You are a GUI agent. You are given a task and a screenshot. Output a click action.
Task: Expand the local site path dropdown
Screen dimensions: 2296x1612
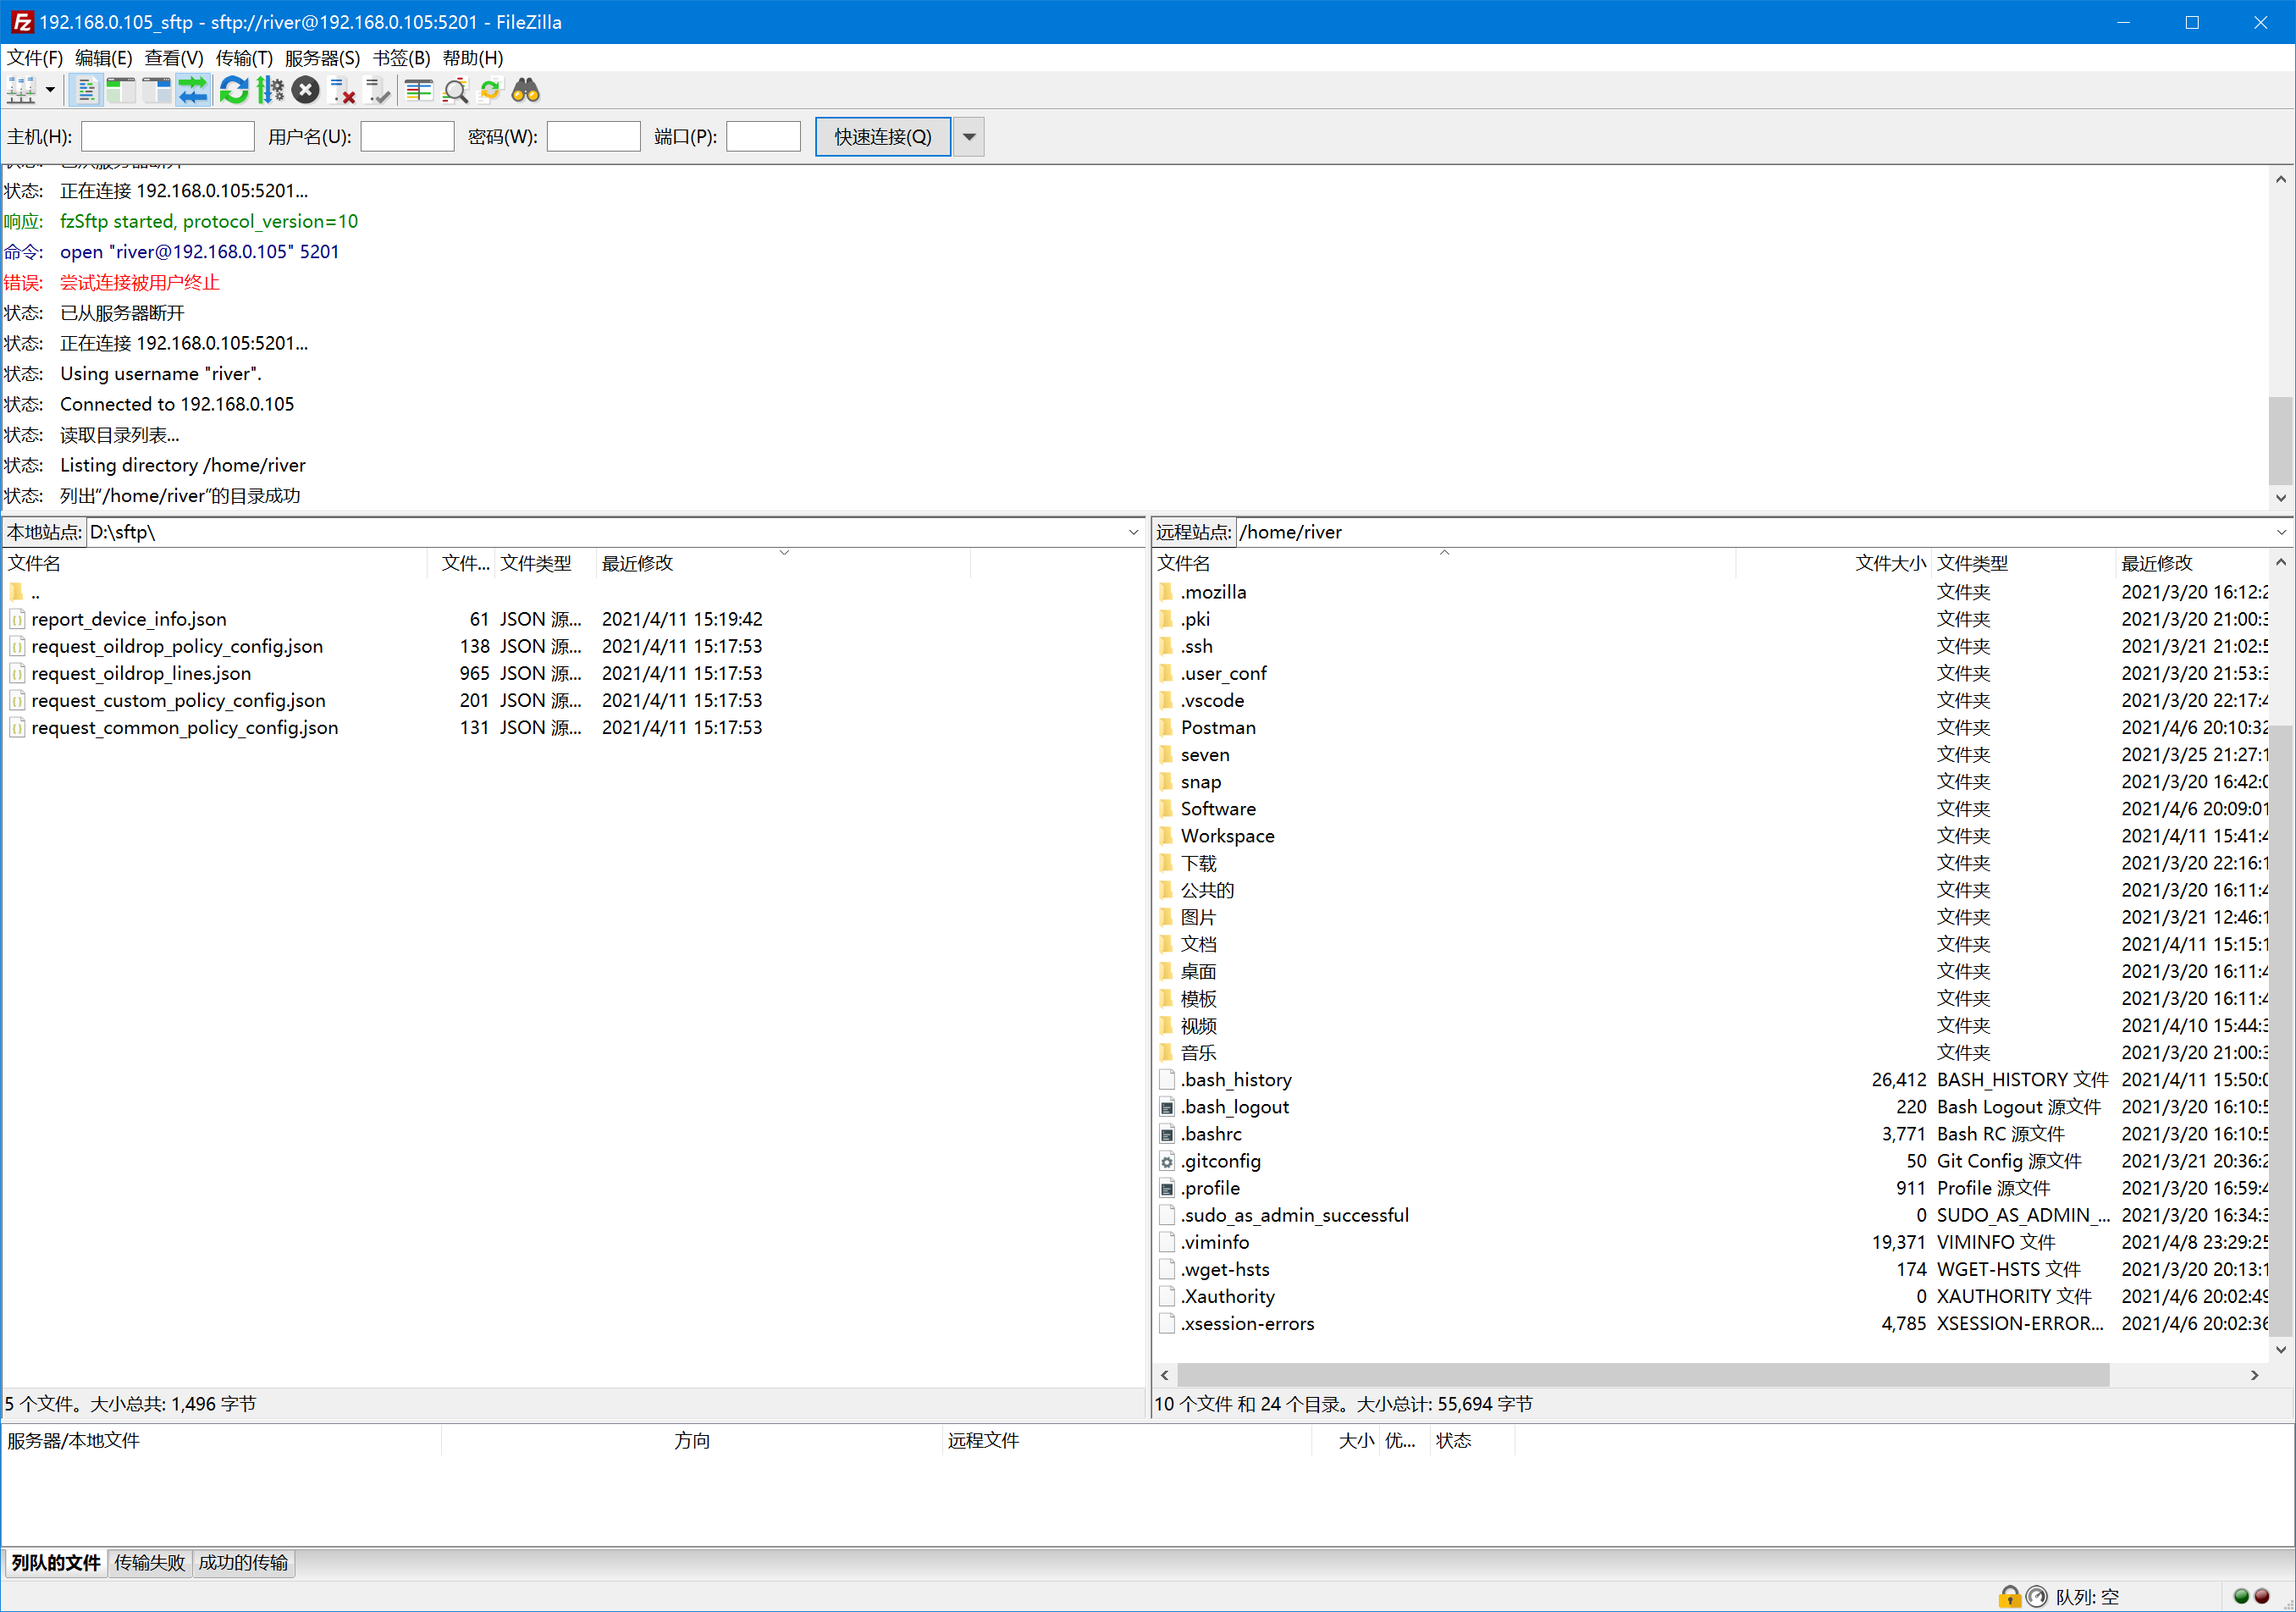pyautogui.click(x=1133, y=532)
